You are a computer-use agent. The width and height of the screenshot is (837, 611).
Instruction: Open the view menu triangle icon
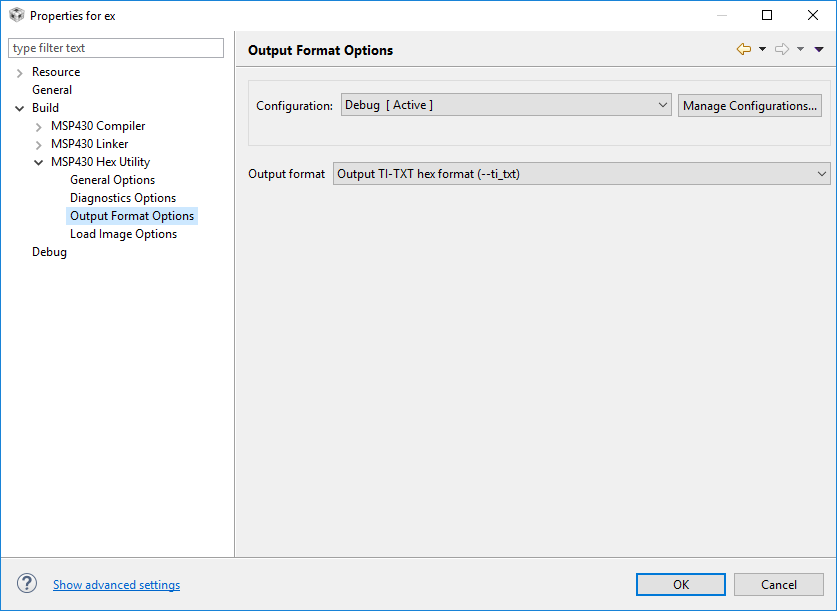(x=819, y=49)
